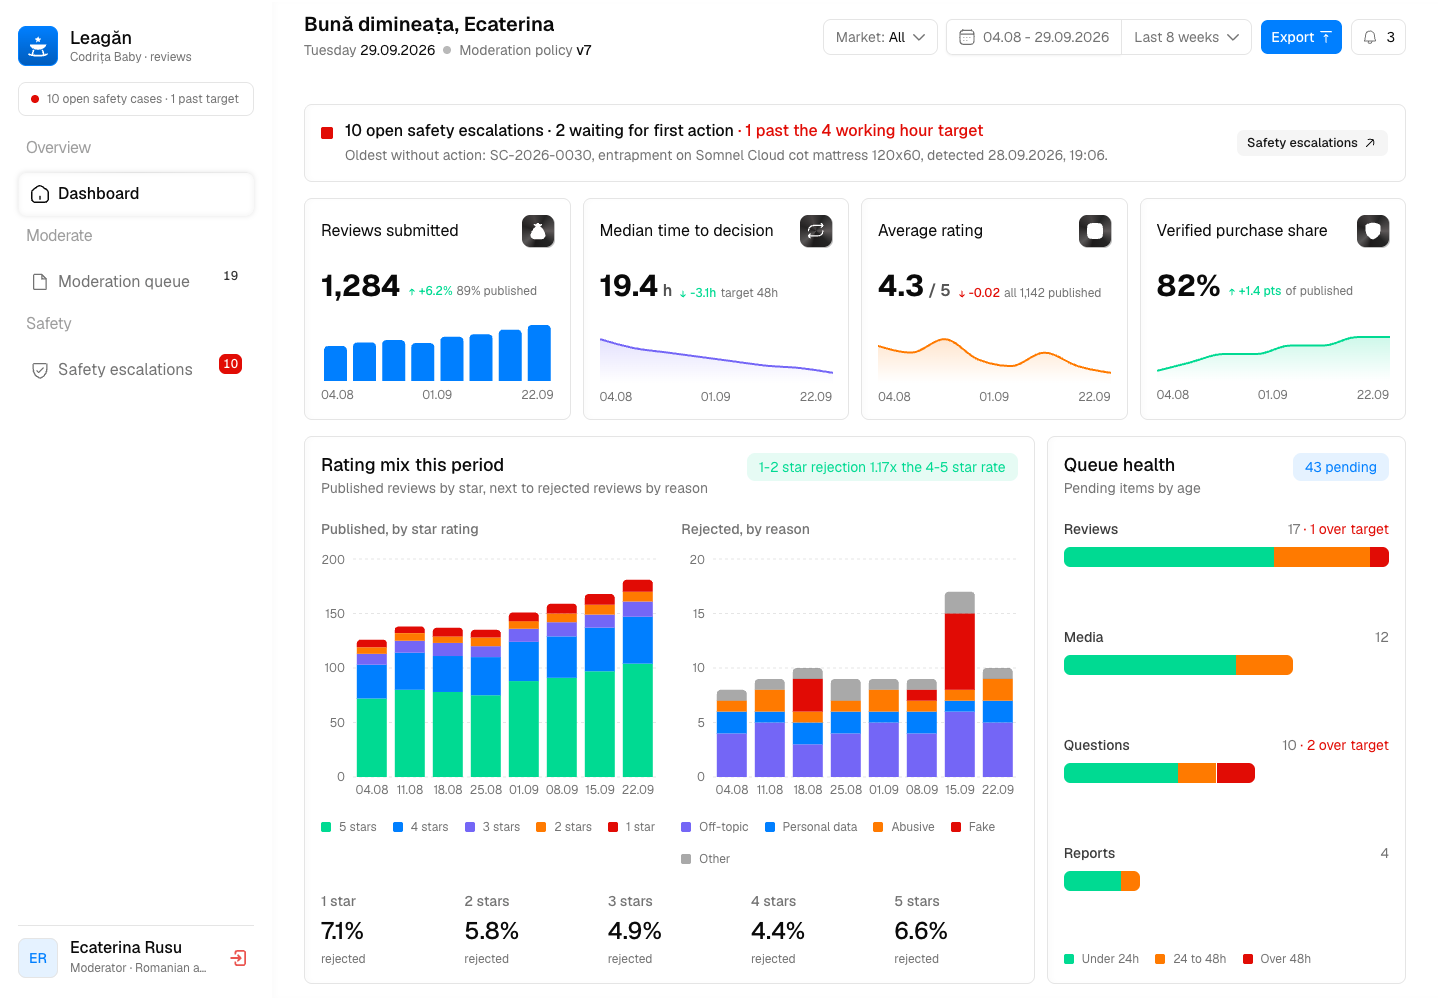Click the 1 over target Reviews label
This screenshot has width=1440, height=1000.
click(1349, 529)
